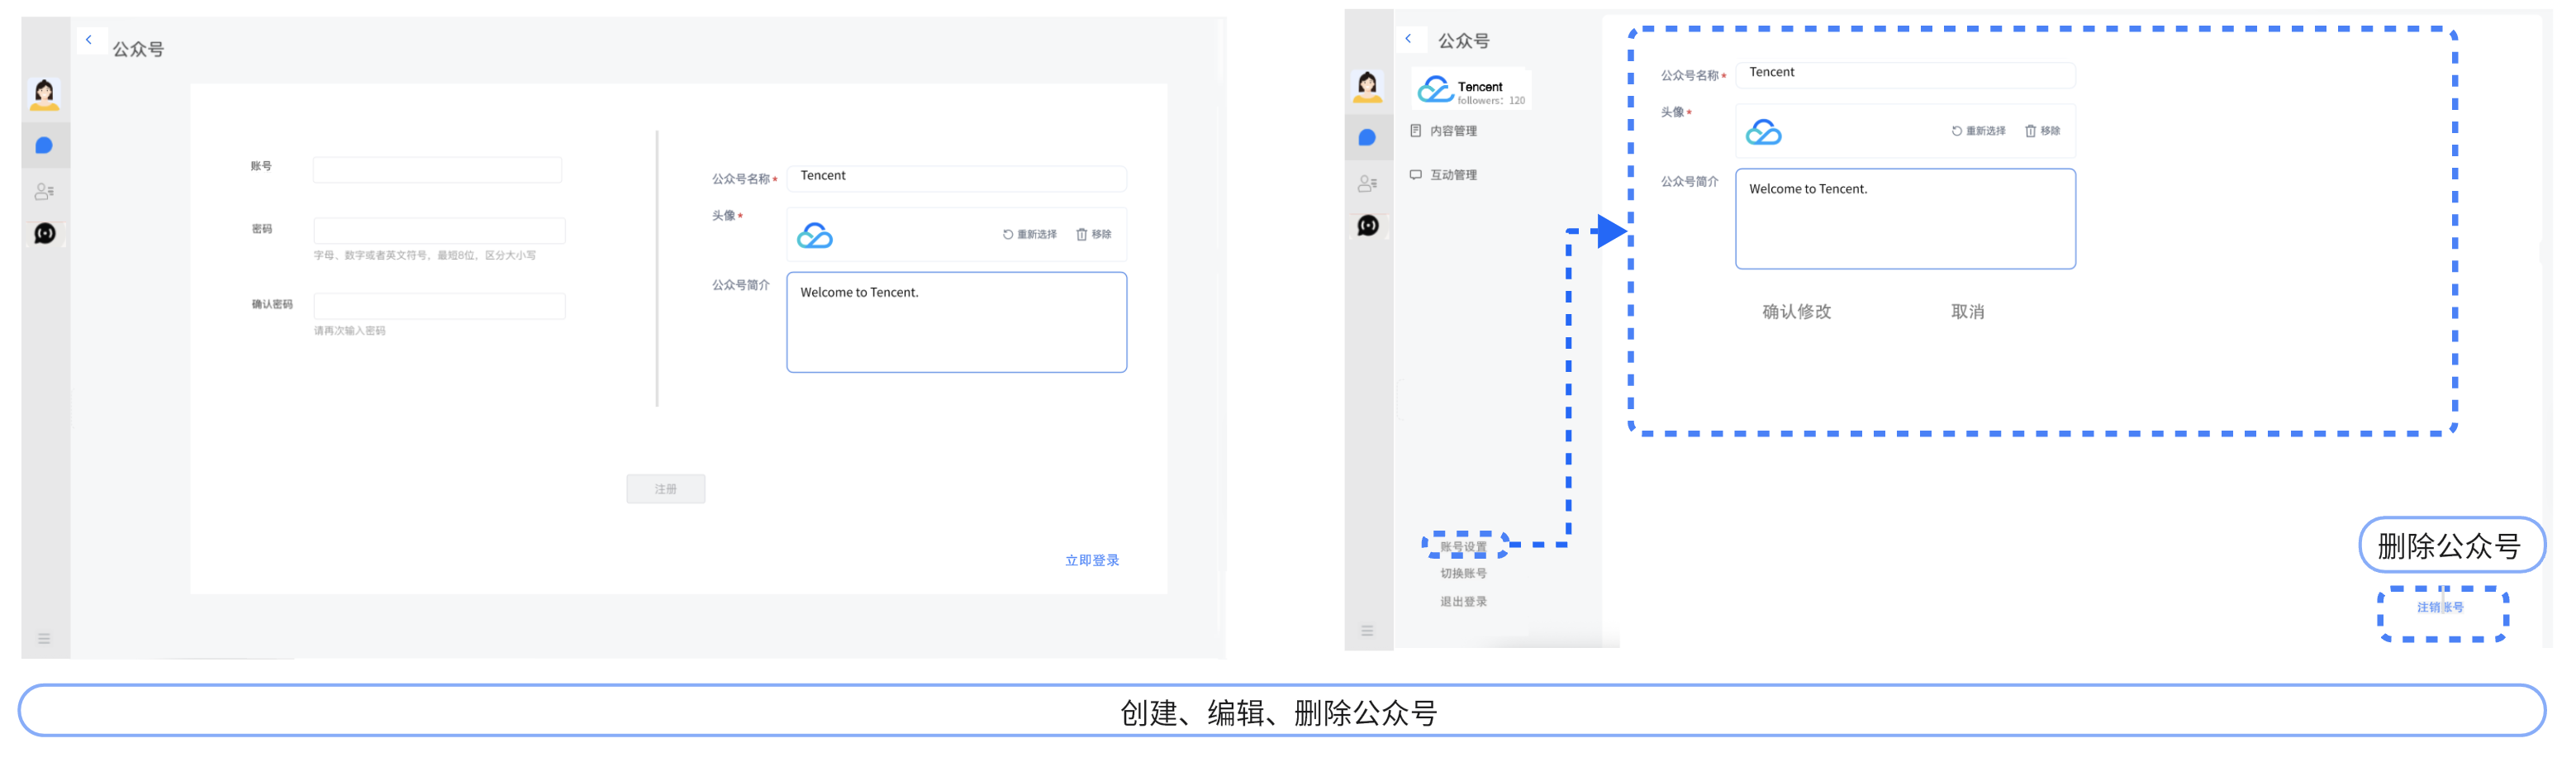Screen dimensions: 2576x767
Task: Focus the 确认密码 field on registration screen
Action: [439, 306]
